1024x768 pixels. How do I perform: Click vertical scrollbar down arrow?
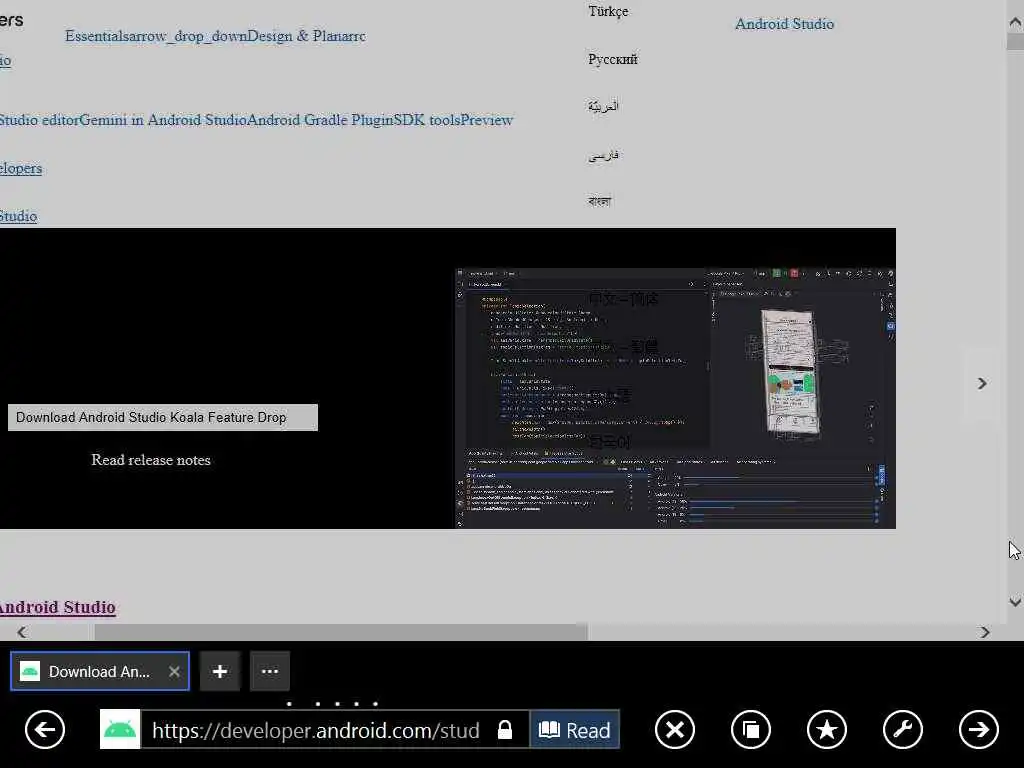(1015, 601)
